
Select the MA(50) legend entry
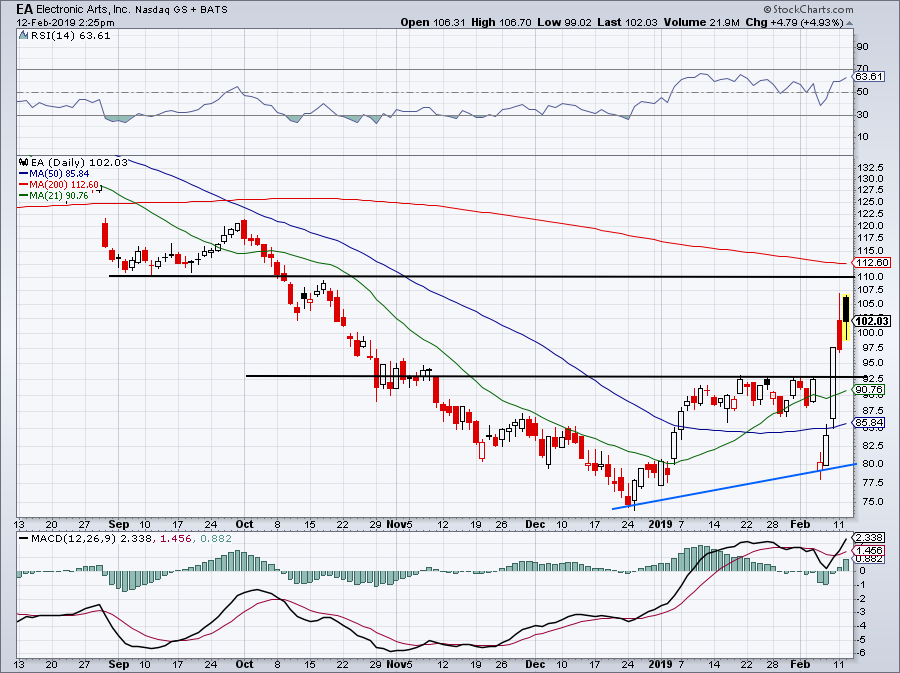pos(56,173)
